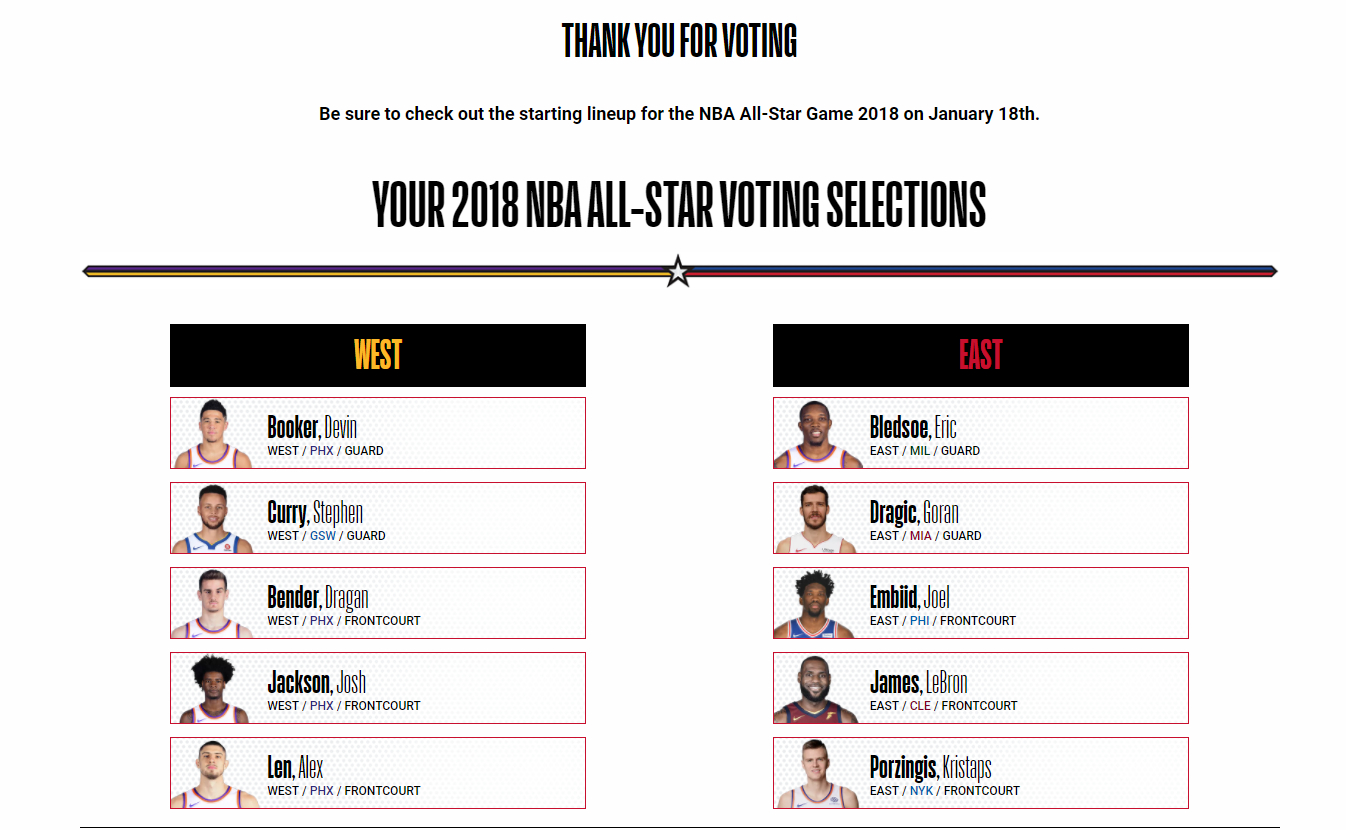The width and height of the screenshot is (1346, 830).
Task: Click the CLE team link under James
Action: click(x=920, y=706)
